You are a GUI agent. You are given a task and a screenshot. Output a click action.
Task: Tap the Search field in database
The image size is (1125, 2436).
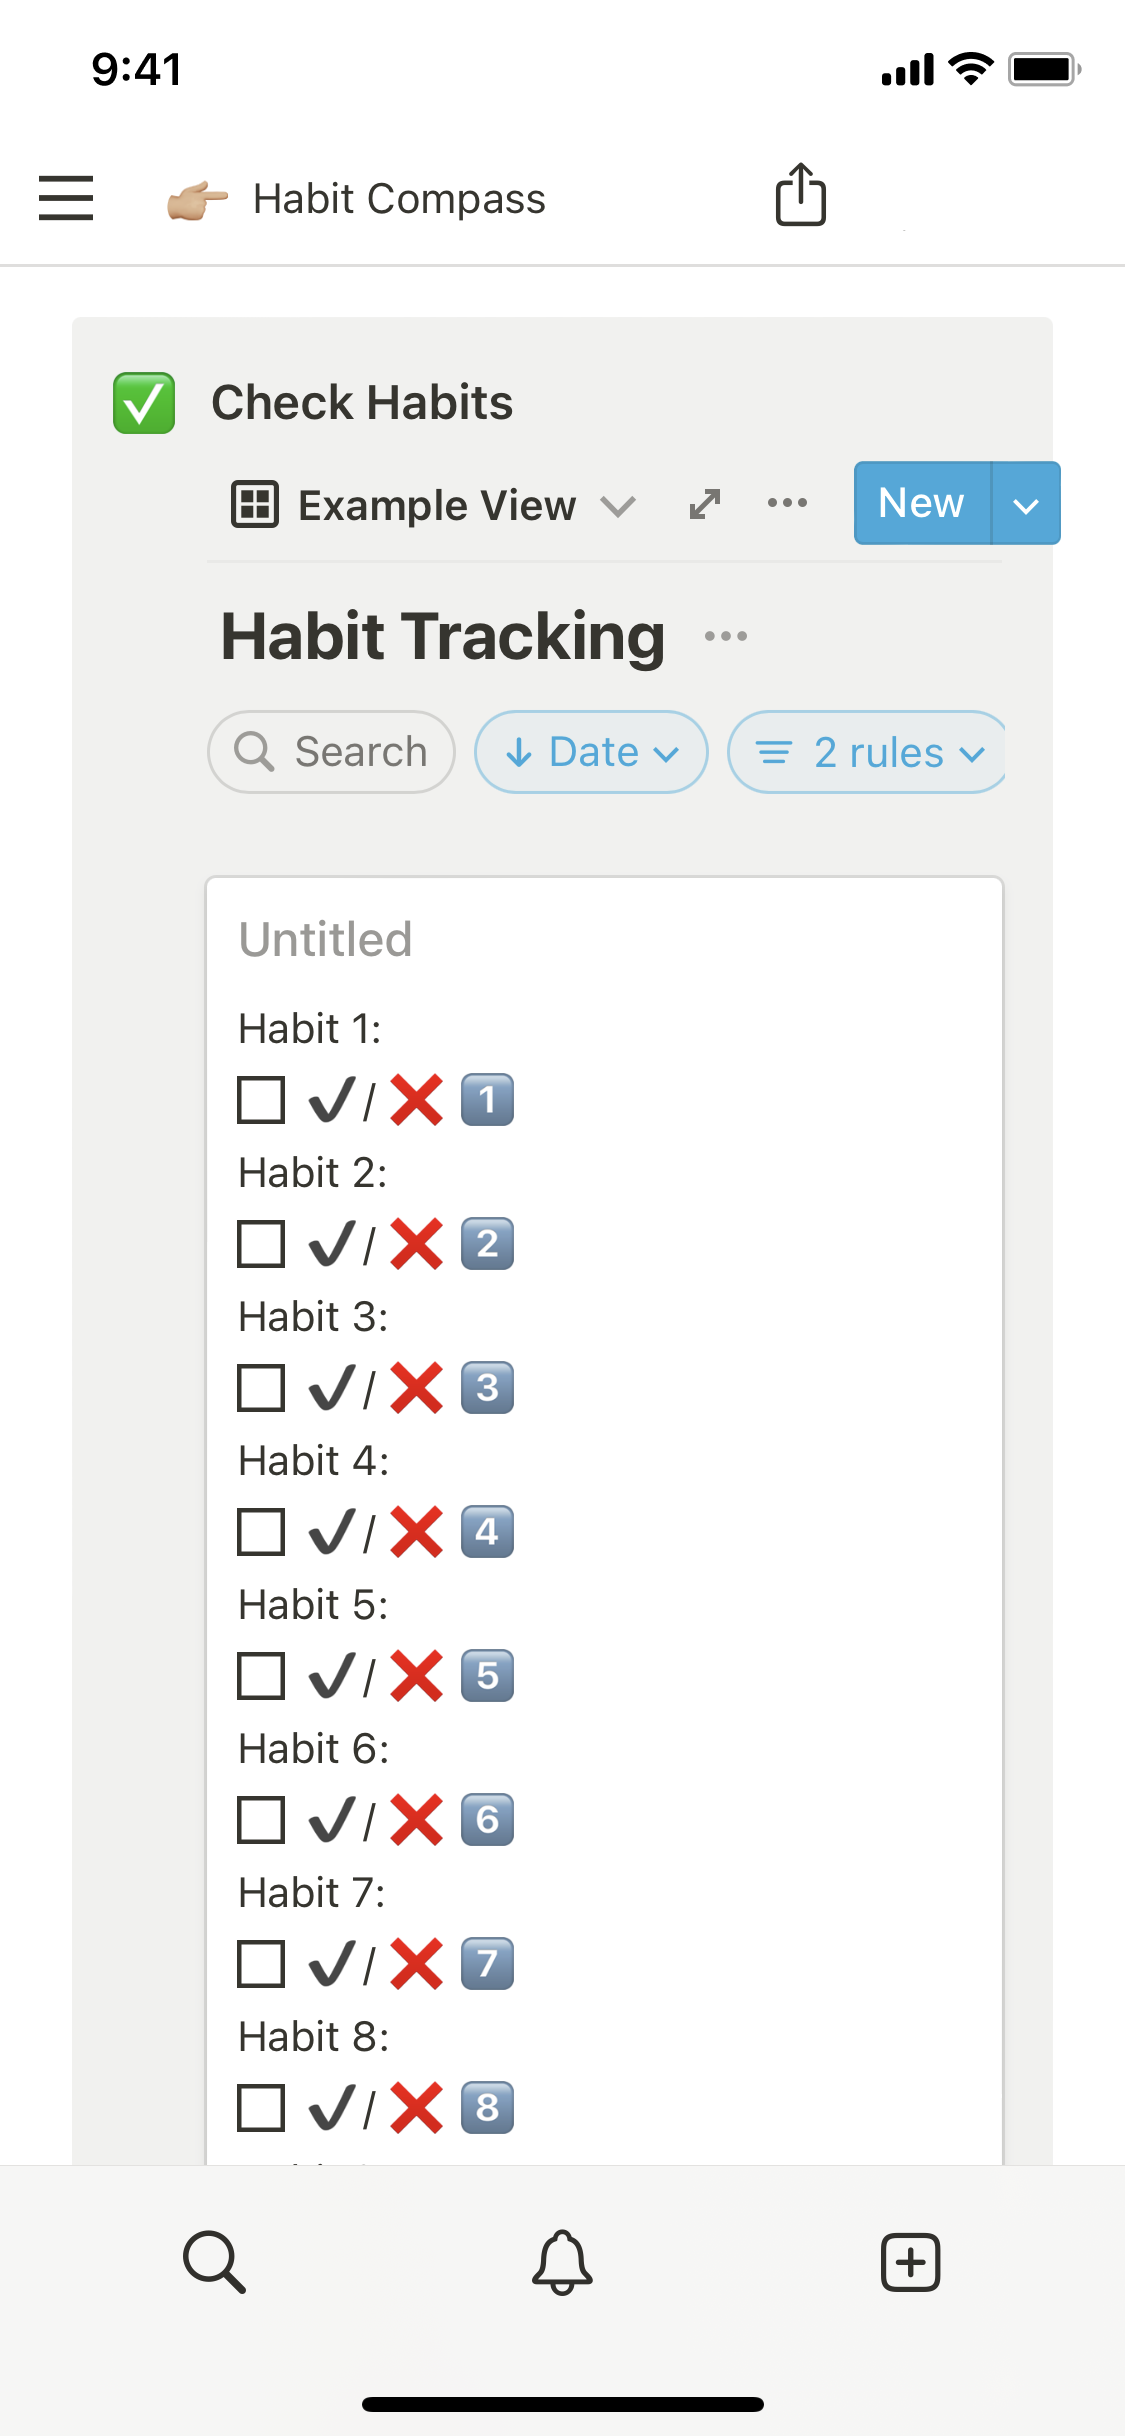[x=332, y=752]
